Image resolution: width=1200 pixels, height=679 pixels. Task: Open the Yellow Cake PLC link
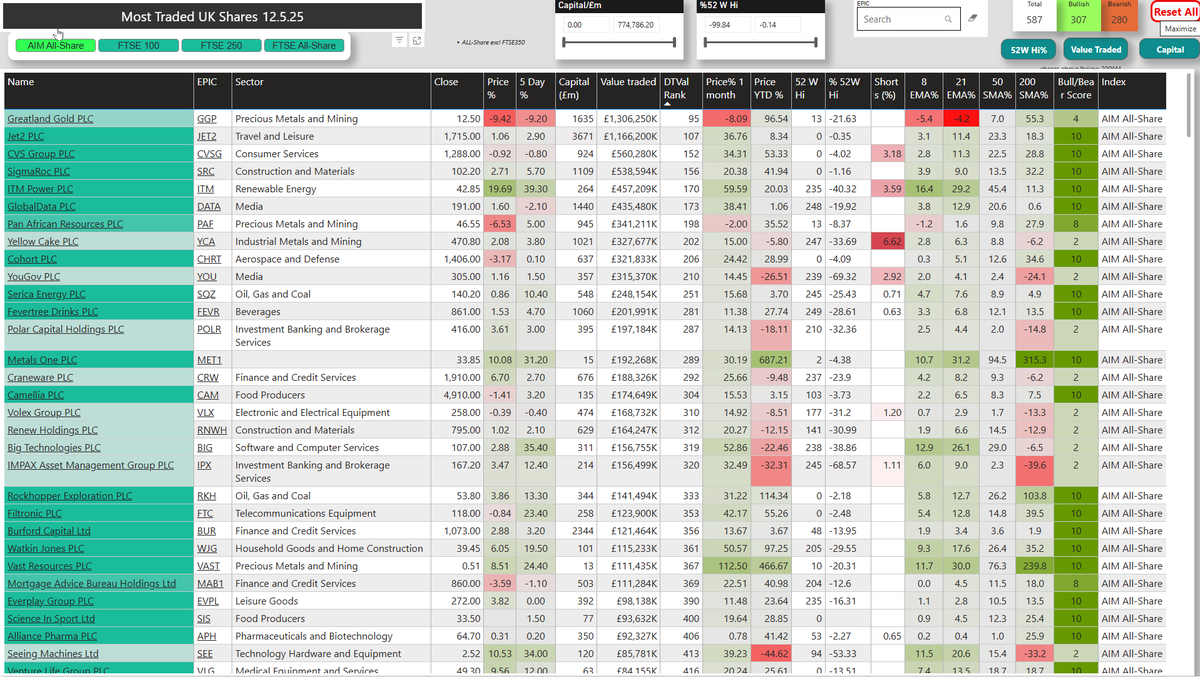tap(43, 242)
